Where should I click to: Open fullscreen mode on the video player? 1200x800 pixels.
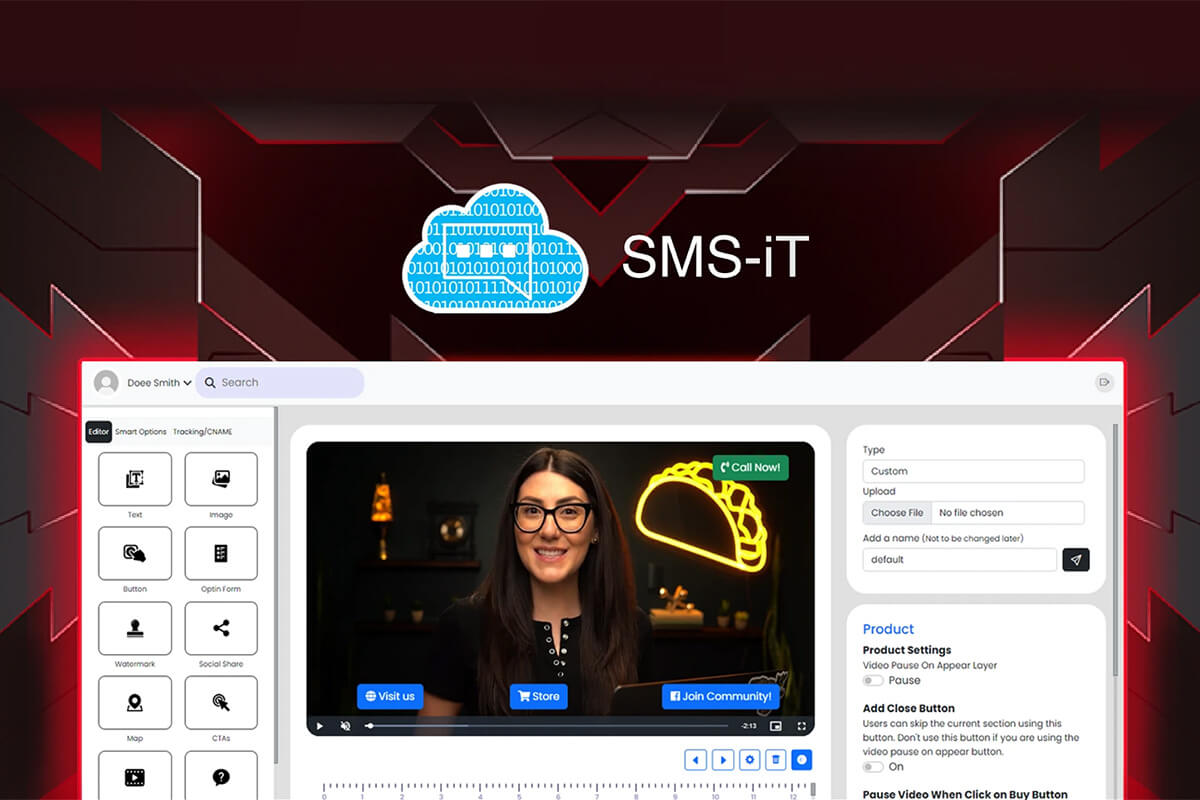(801, 726)
